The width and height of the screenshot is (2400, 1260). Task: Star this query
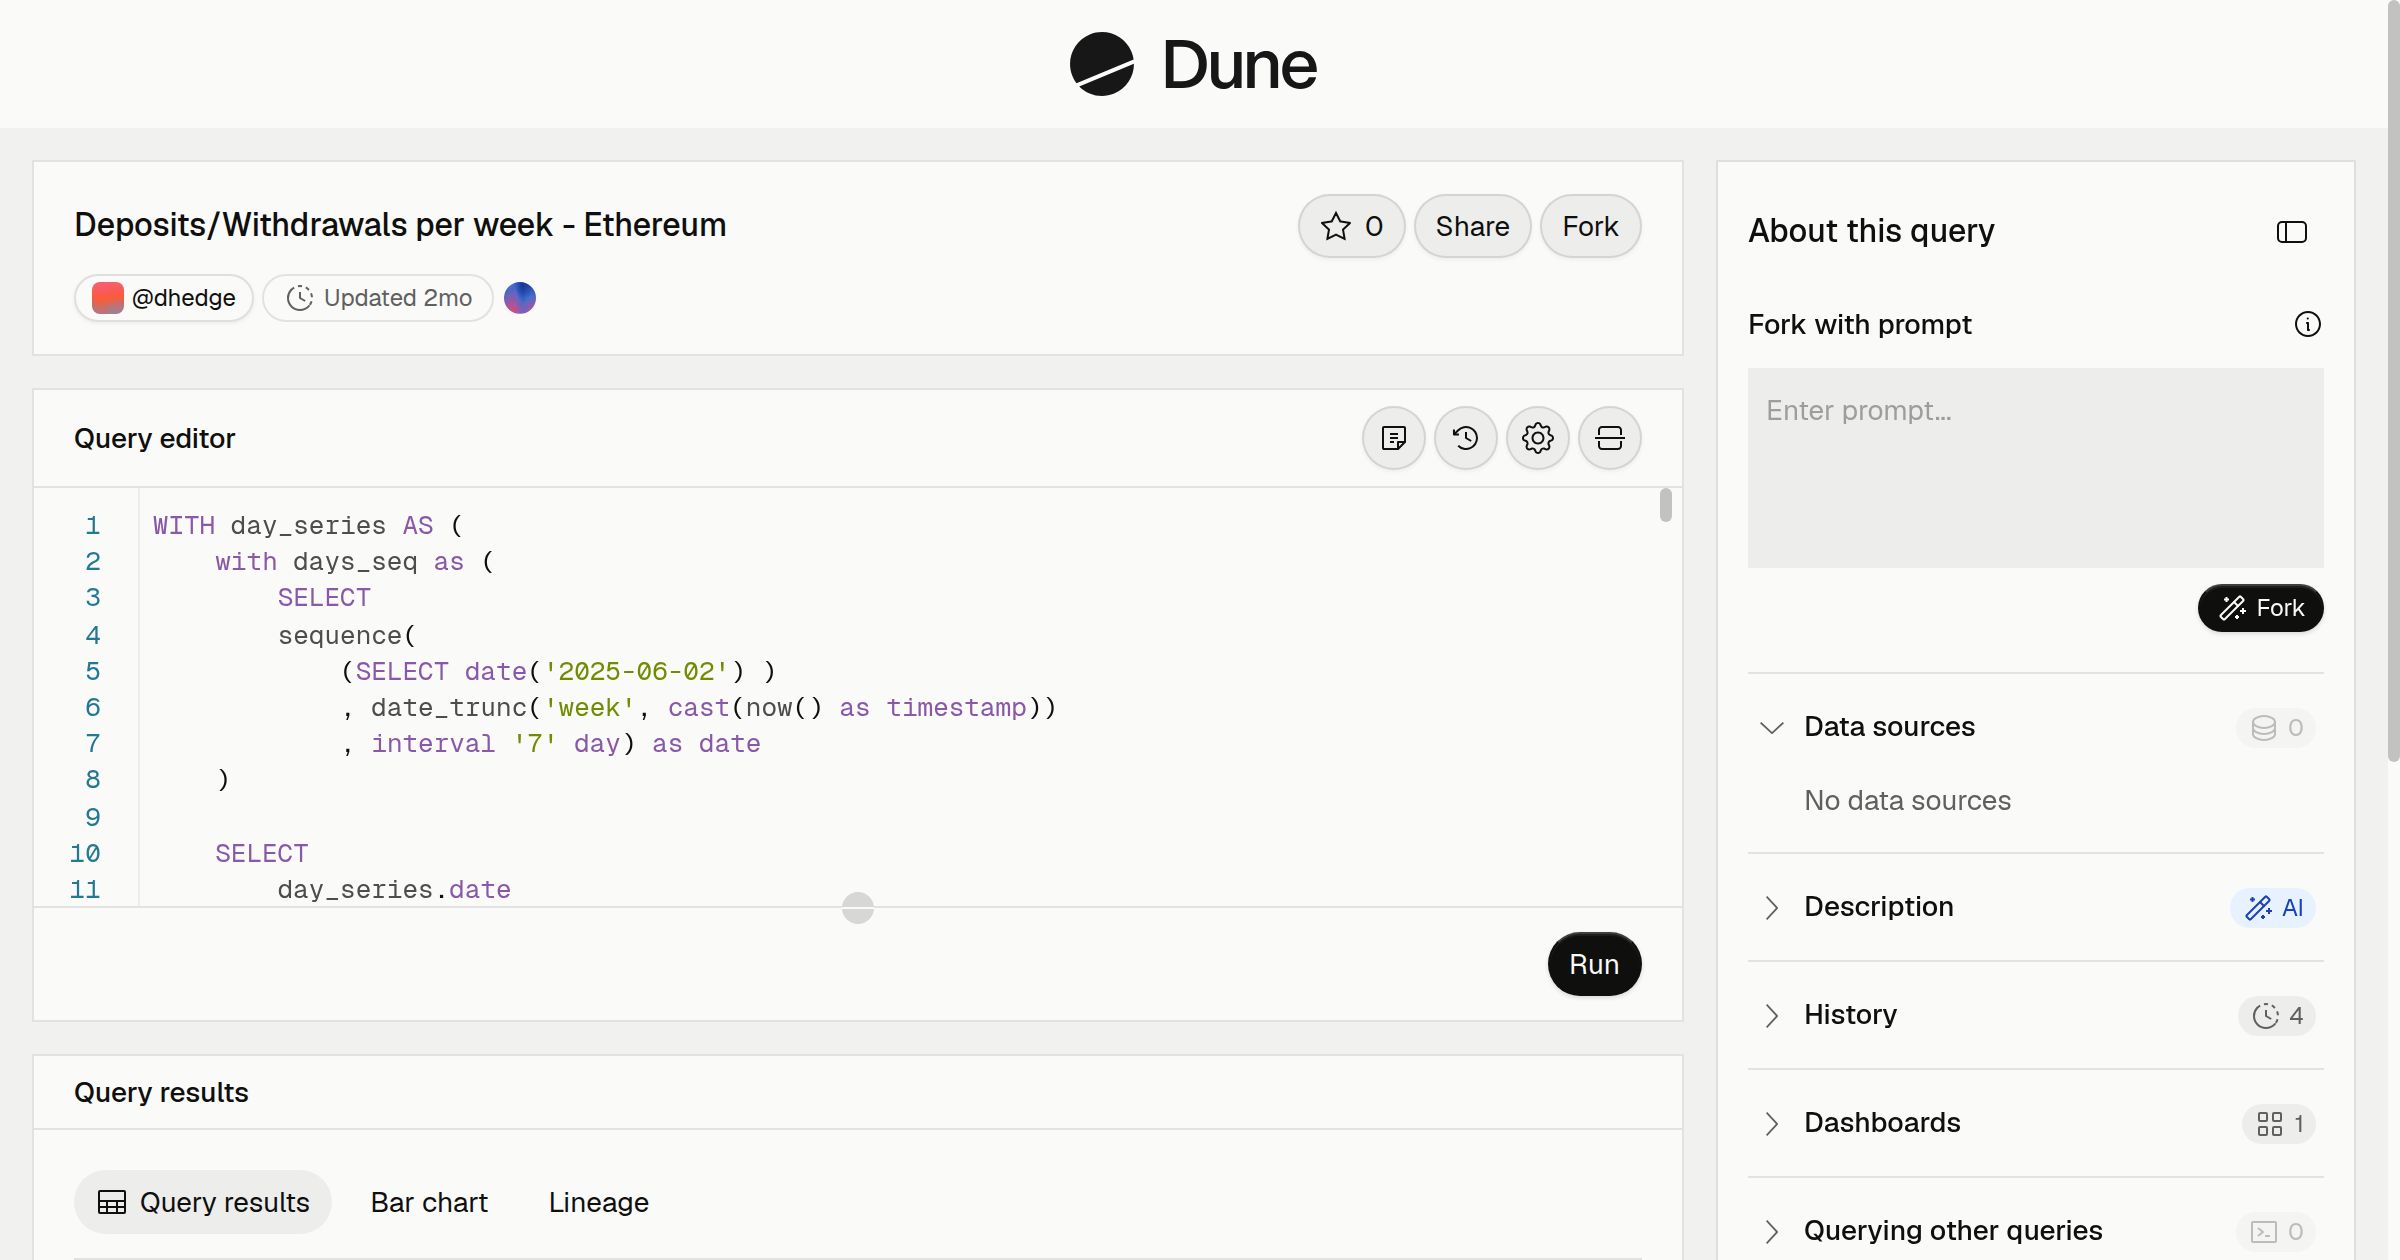tap(1352, 226)
